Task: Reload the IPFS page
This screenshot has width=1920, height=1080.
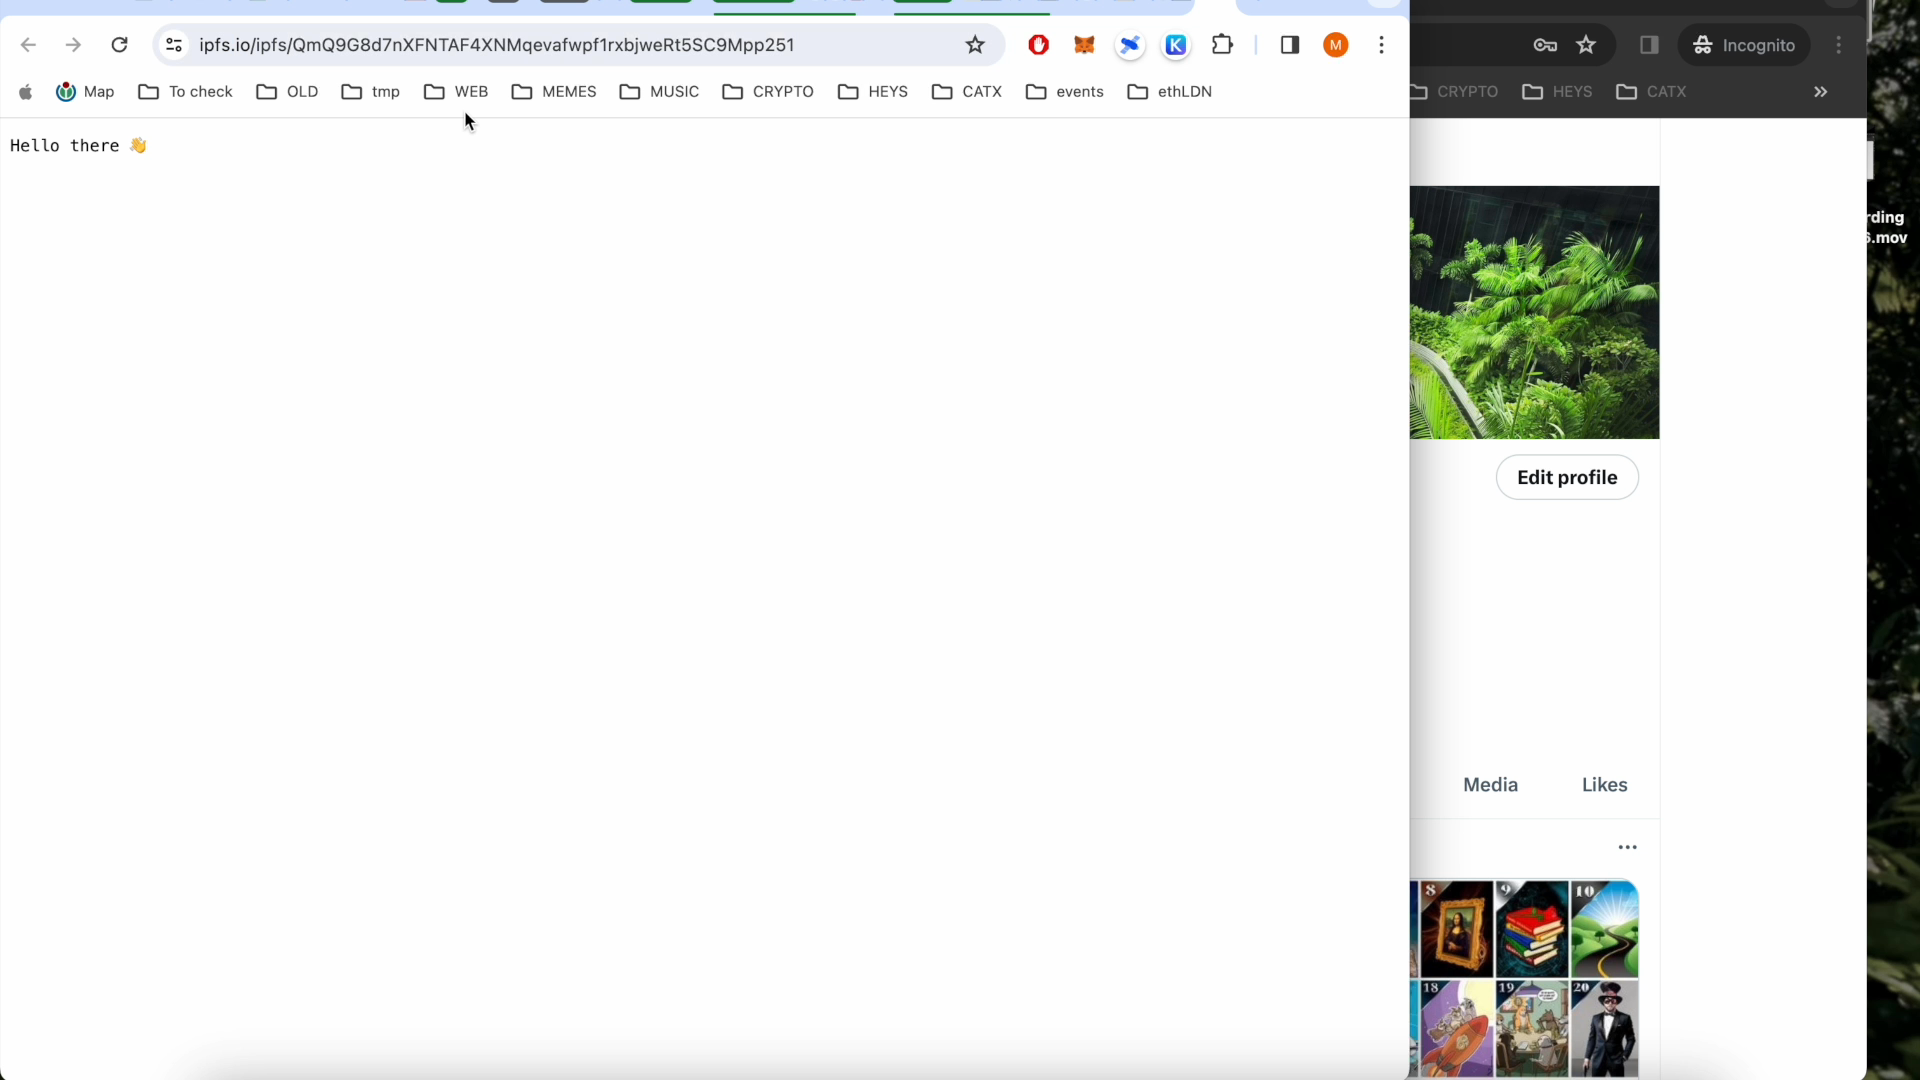Action: [119, 45]
